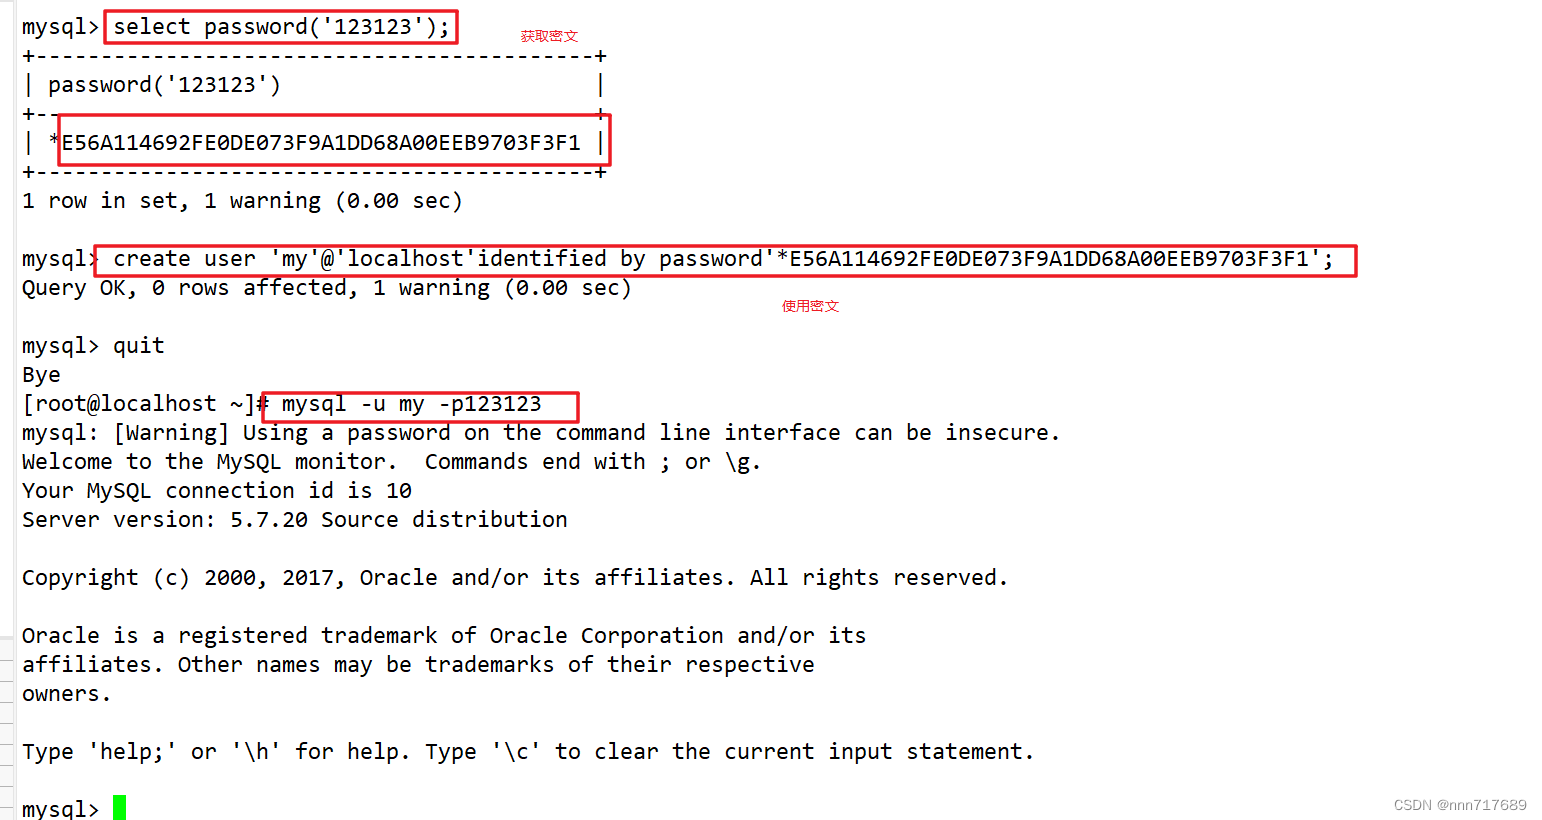Click the select password('123123') command
1542x820 pixels.
282,27
